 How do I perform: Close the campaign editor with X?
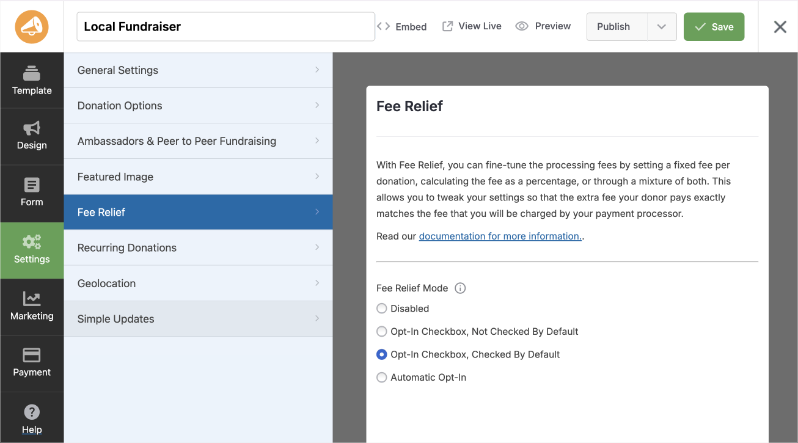(780, 26)
